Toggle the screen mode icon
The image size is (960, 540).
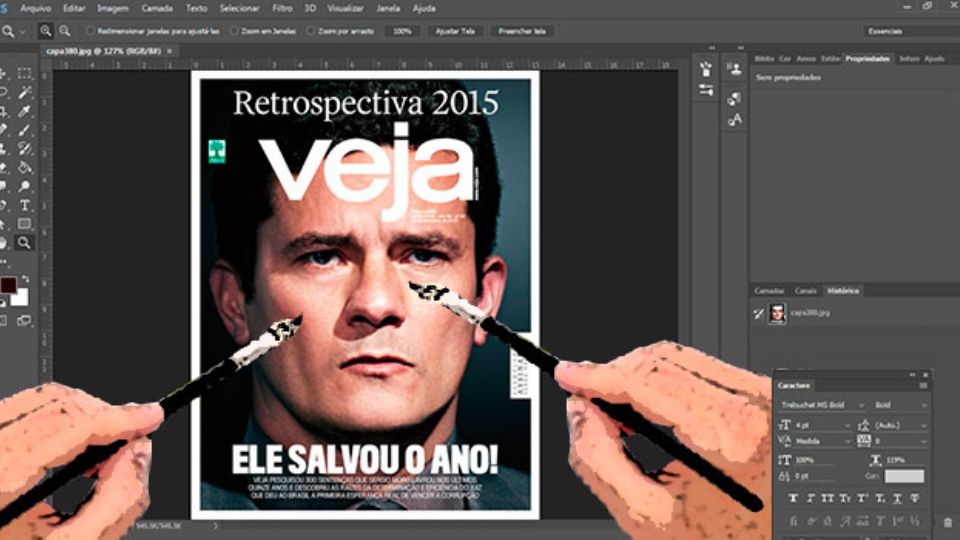coord(24,320)
